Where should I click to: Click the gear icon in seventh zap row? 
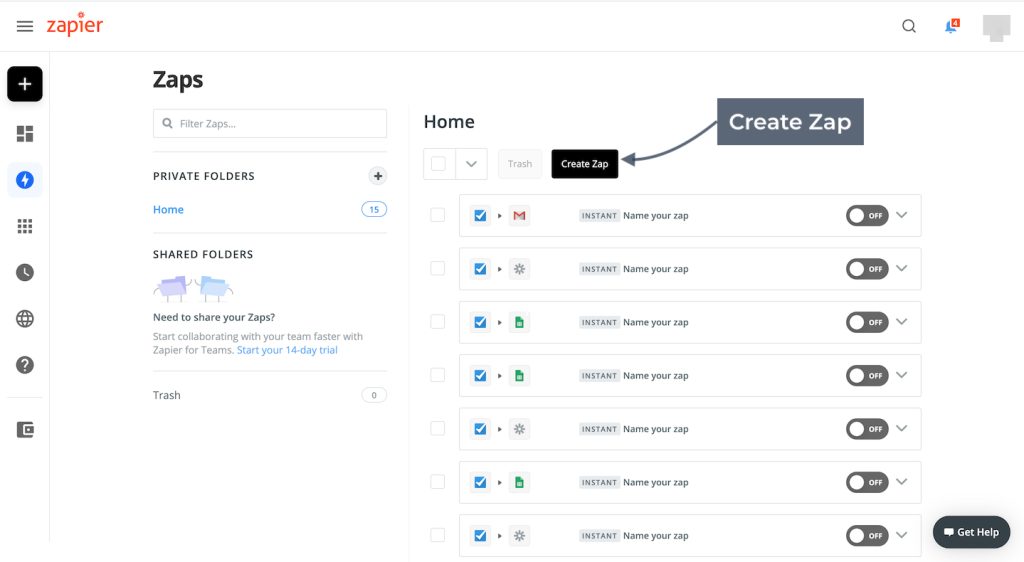519,536
